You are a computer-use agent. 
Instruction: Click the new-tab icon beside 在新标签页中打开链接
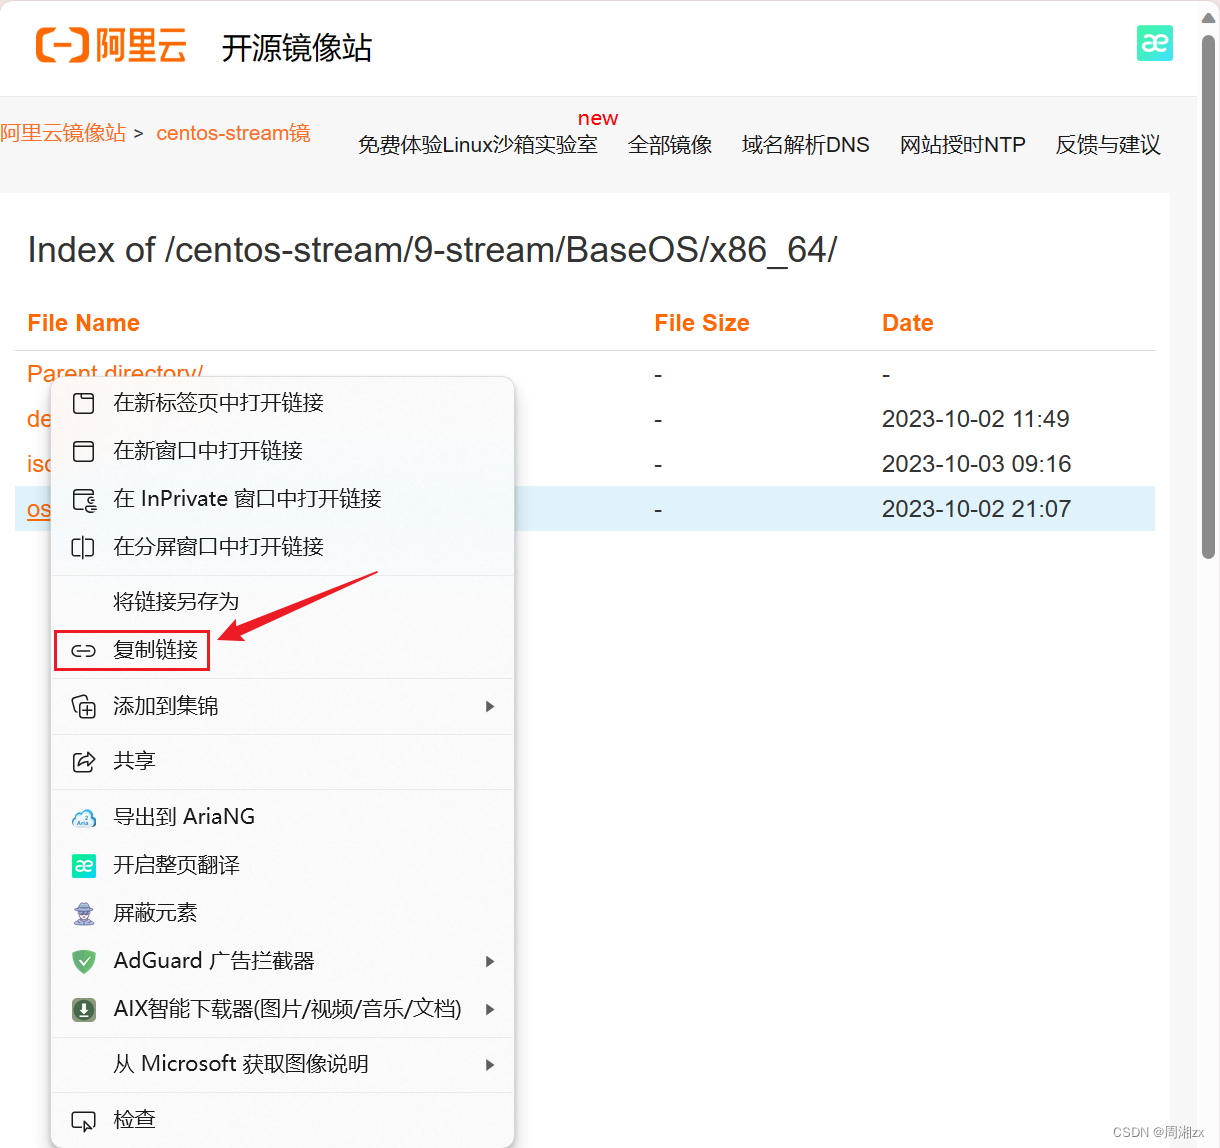pyautogui.click(x=84, y=403)
